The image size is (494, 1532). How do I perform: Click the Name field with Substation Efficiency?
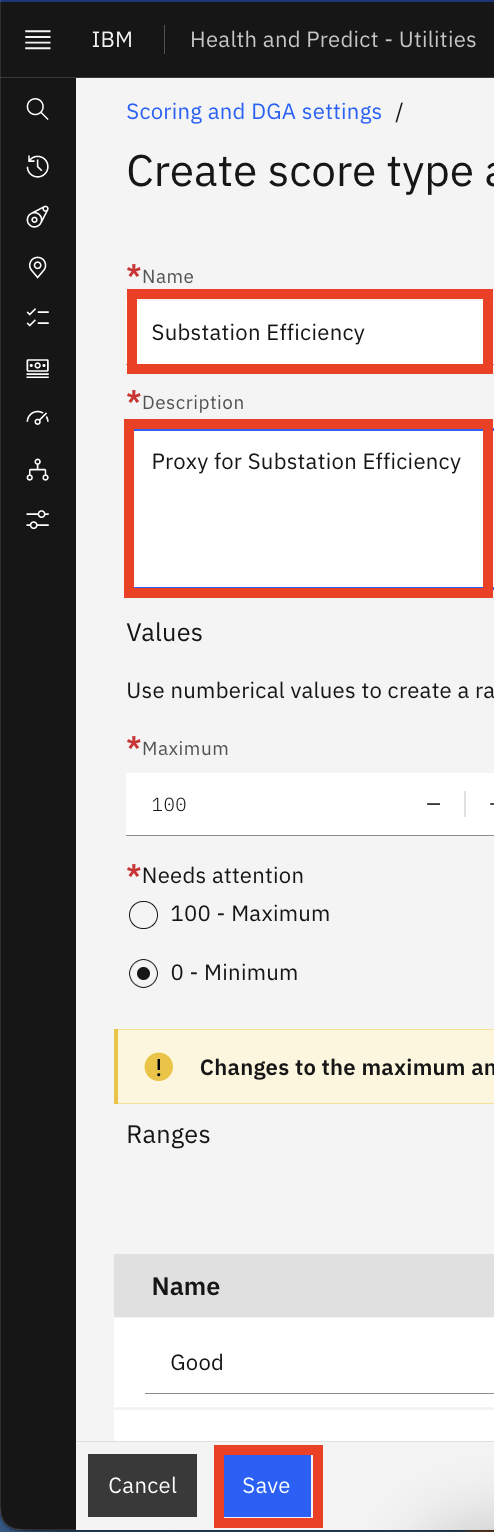point(311,332)
